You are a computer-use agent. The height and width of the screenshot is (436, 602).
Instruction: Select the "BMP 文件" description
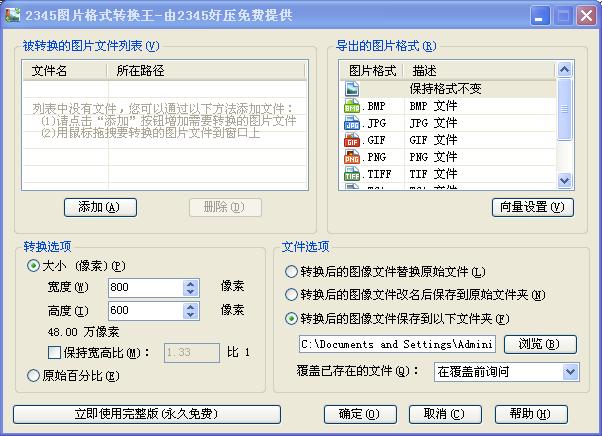(433, 106)
